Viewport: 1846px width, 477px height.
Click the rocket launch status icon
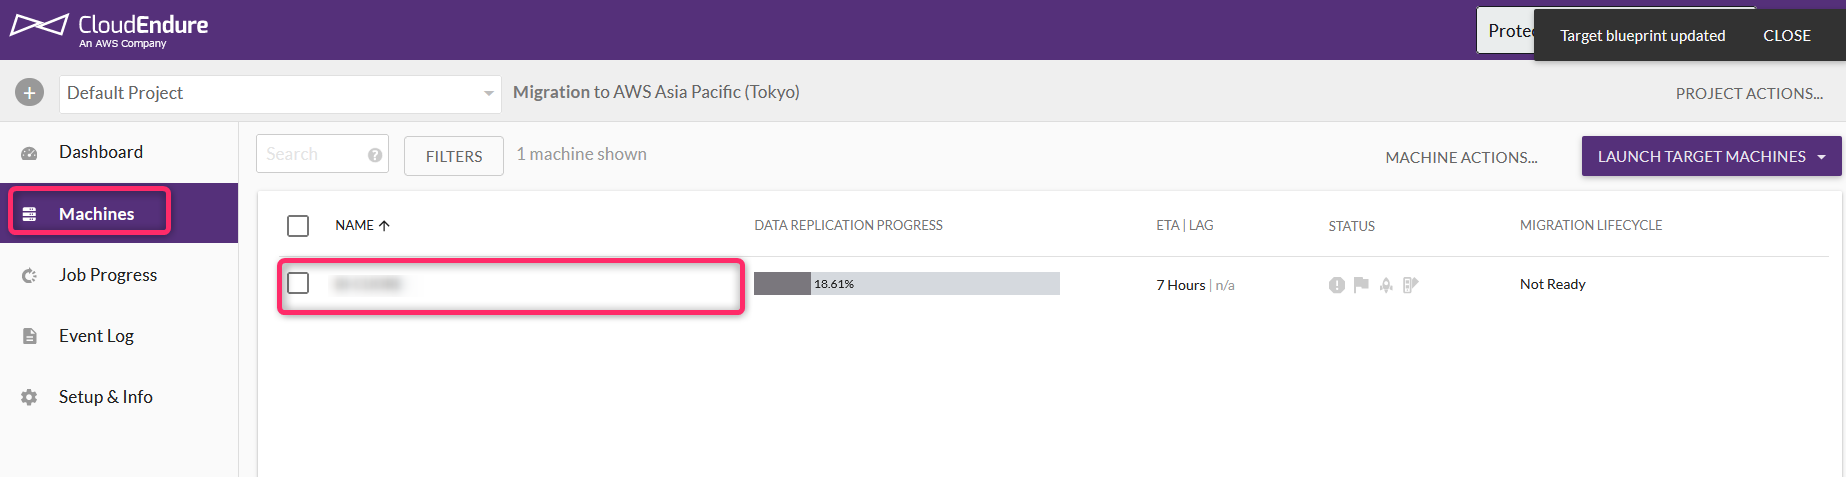[1386, 285]
